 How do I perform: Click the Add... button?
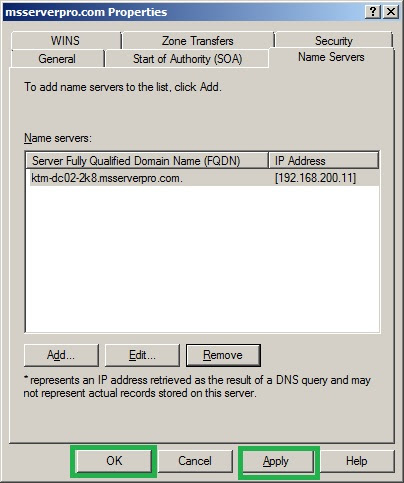[61, 355]
